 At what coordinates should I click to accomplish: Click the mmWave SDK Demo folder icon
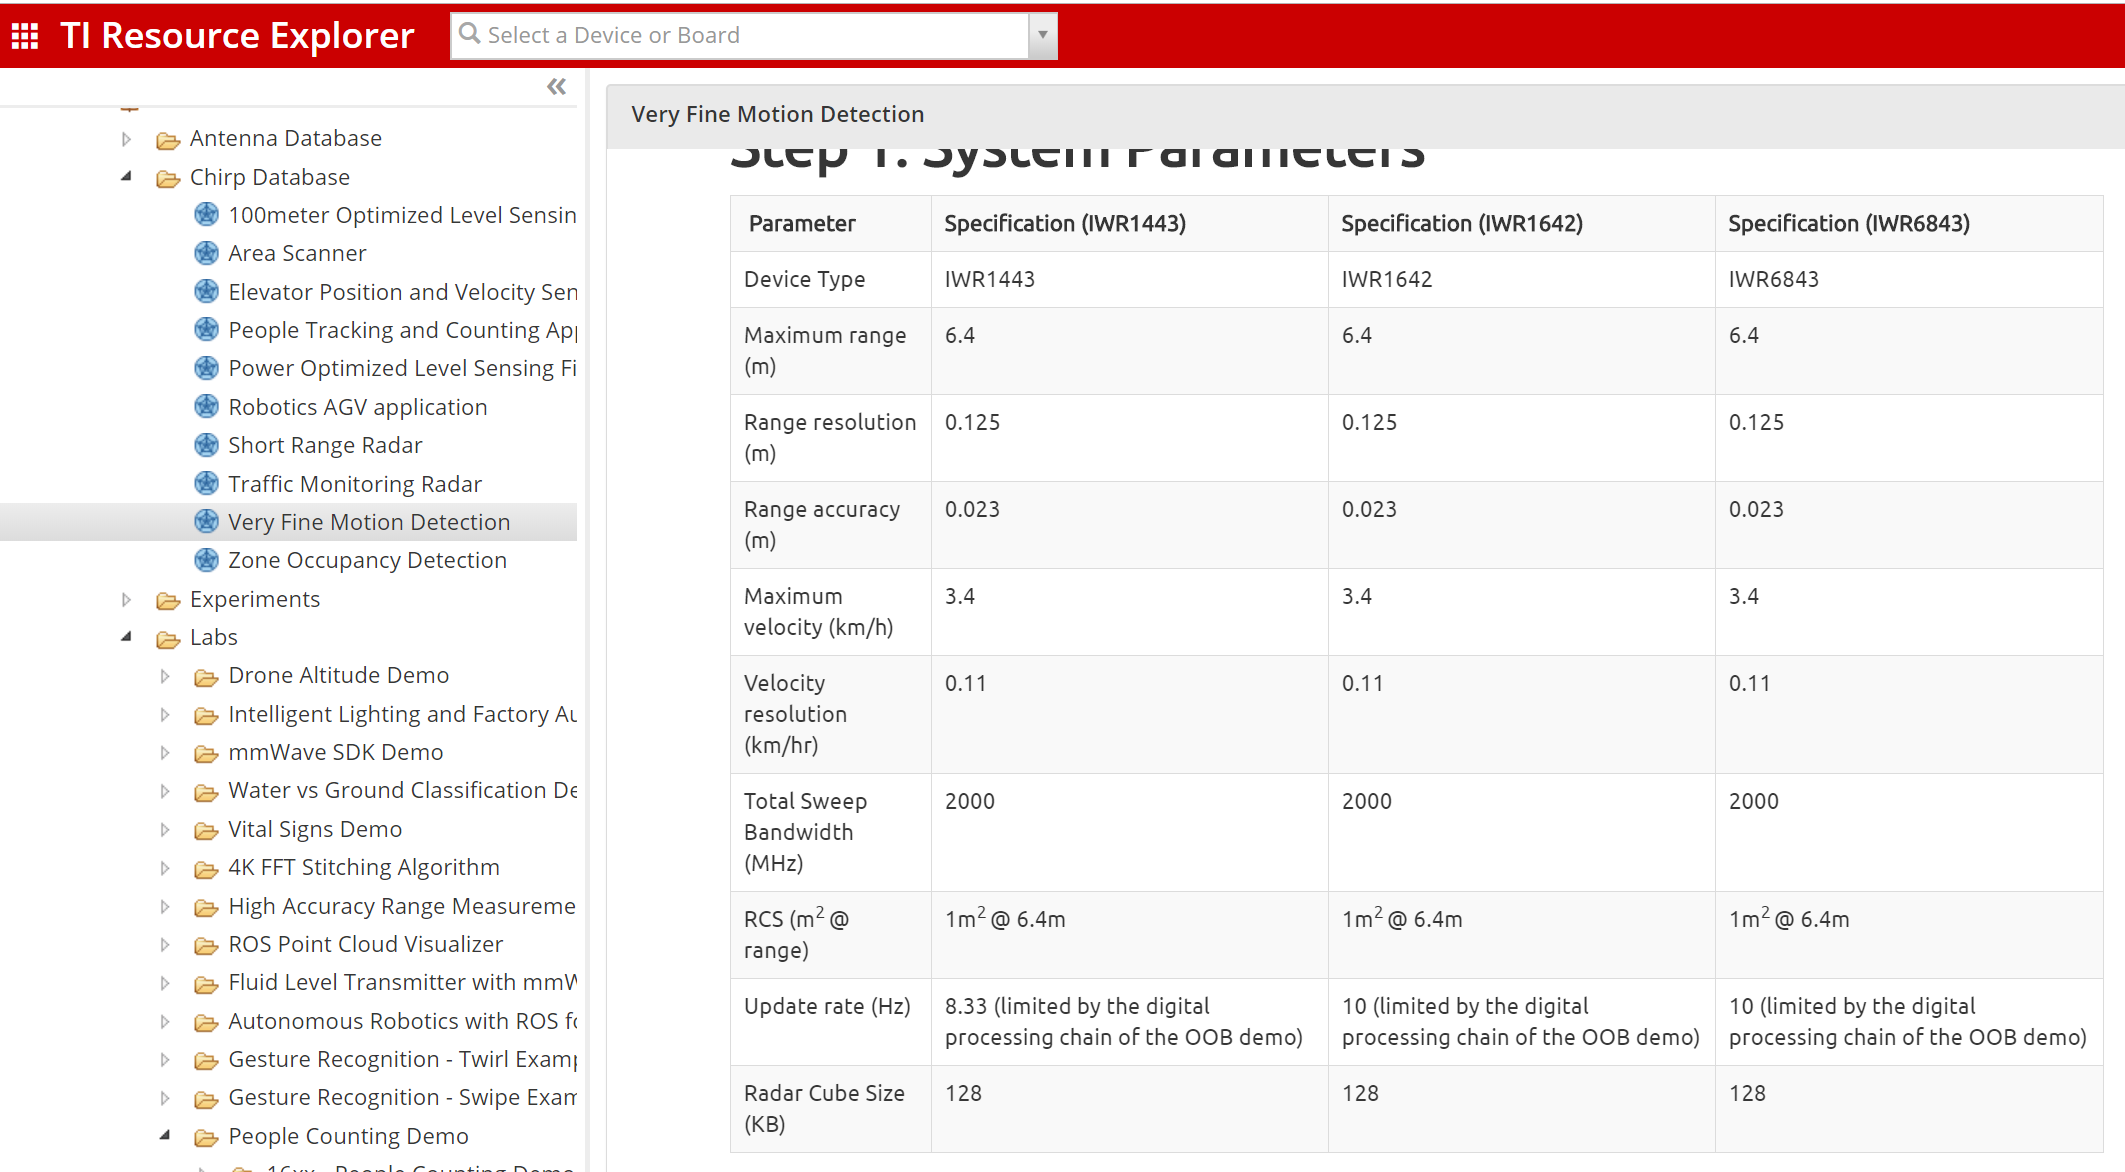[x=206, y=754]
